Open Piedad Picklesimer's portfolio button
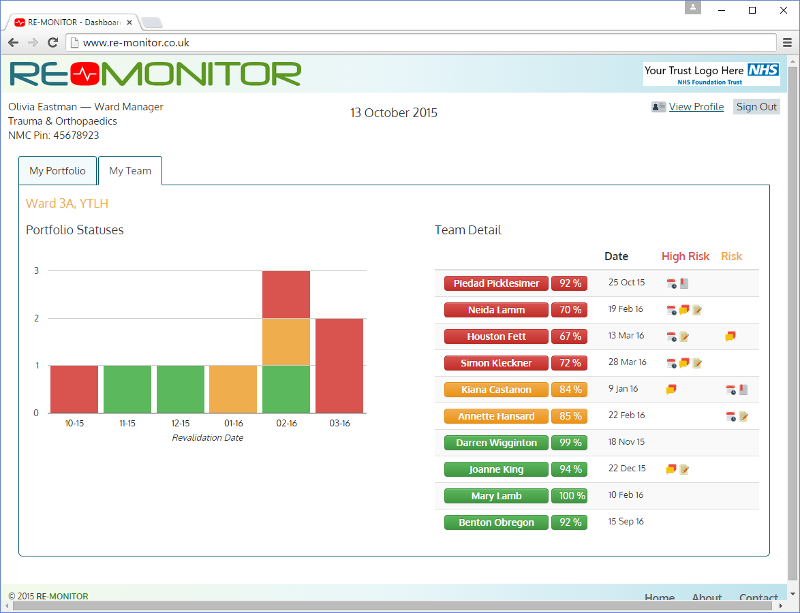 (x=496, y=283)
